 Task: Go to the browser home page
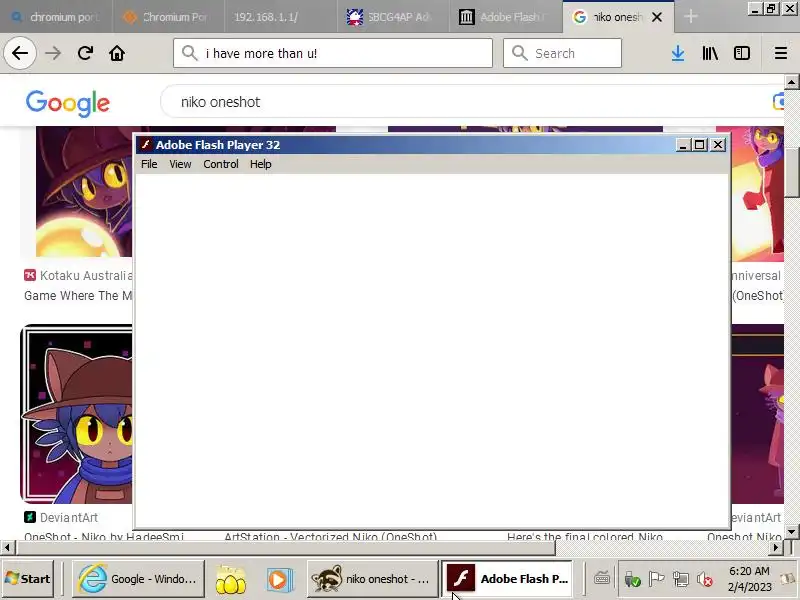click(x=117, y=53)
